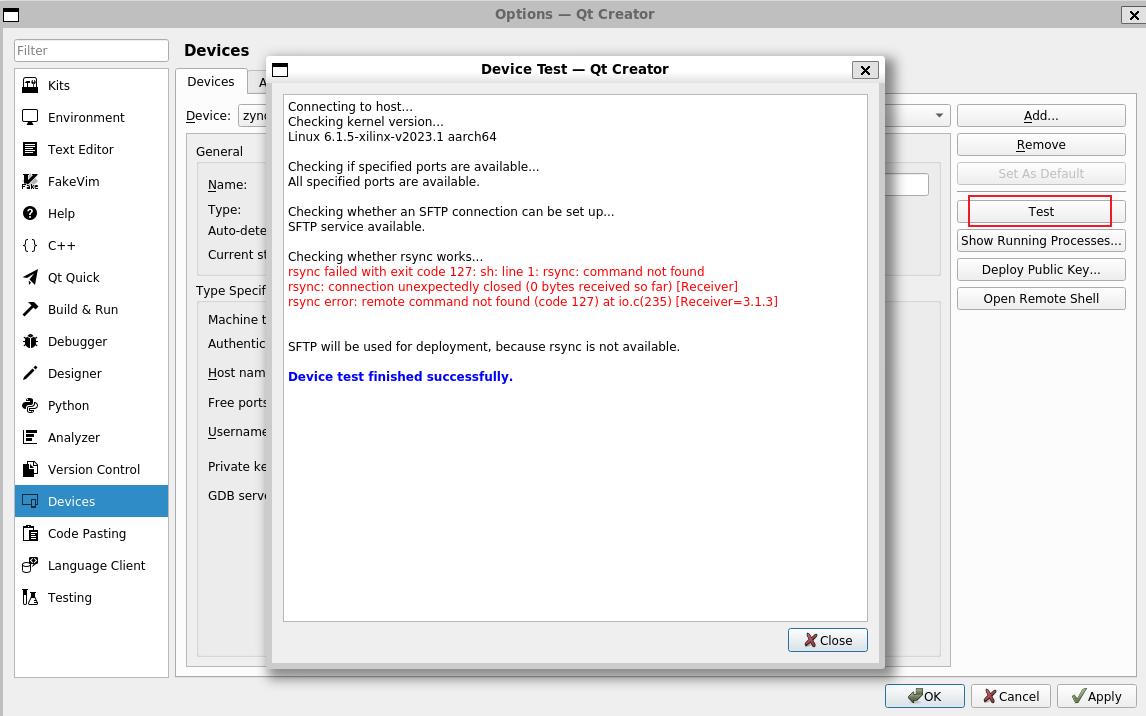This screenshot has width=1146, height=716.
Task: Click the Remove device button
Action: point(1041,145)
